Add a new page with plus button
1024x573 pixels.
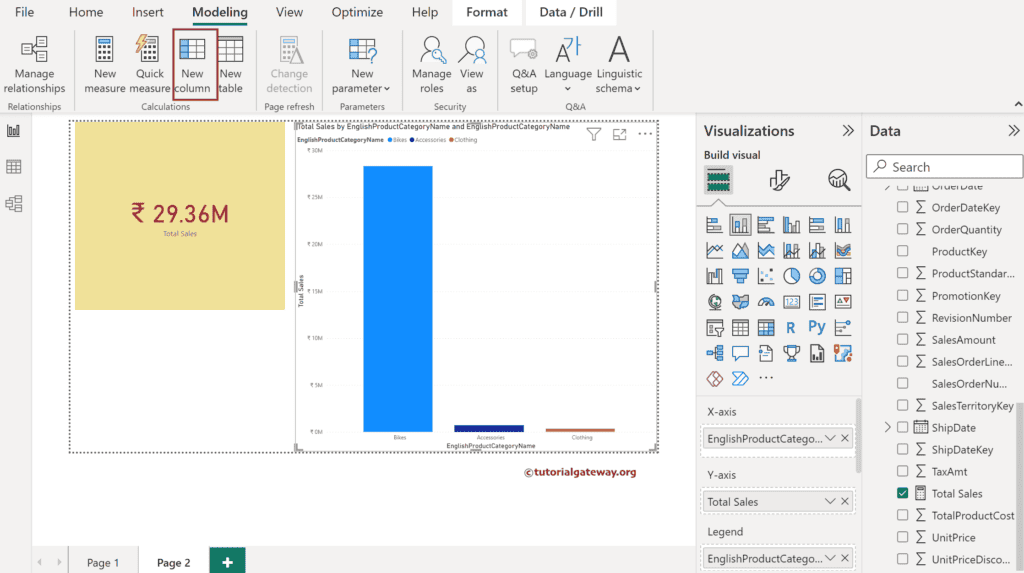point(227,561)
